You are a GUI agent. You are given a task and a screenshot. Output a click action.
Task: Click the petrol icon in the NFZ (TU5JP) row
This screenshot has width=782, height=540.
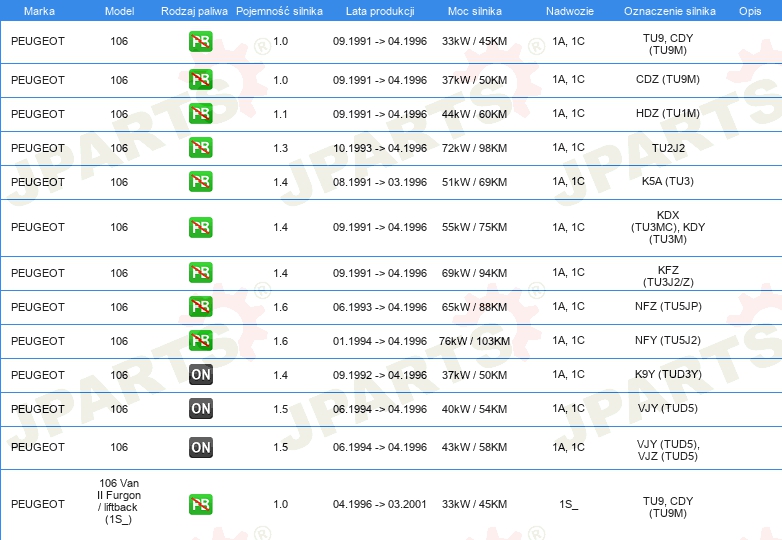(x=200, y=307)
